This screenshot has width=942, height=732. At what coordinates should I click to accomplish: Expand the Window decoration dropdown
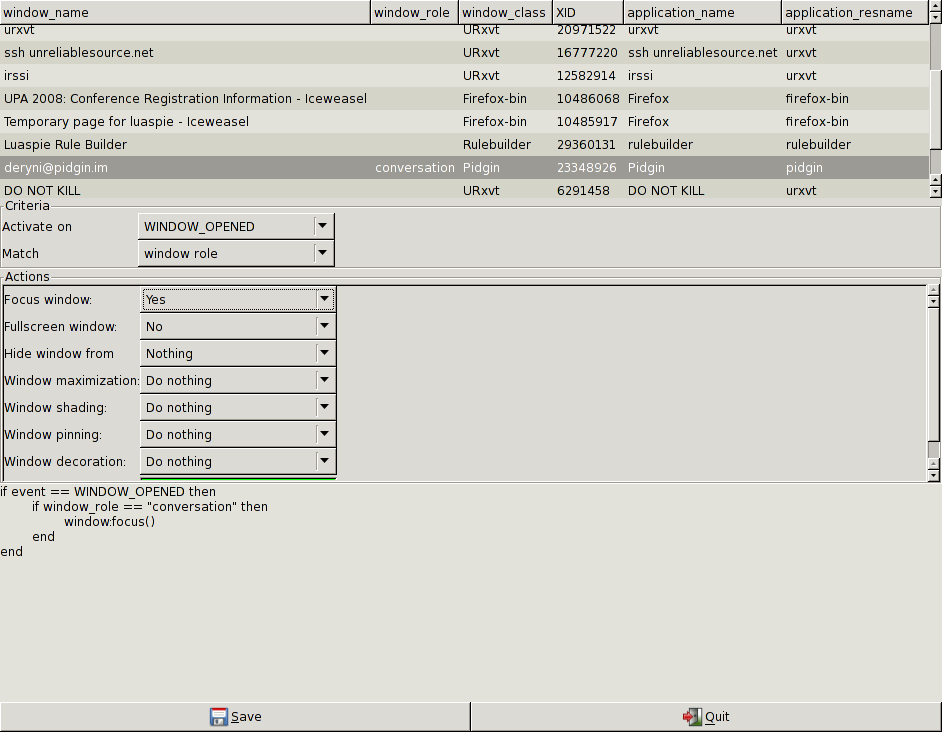(x=238, y=461)
